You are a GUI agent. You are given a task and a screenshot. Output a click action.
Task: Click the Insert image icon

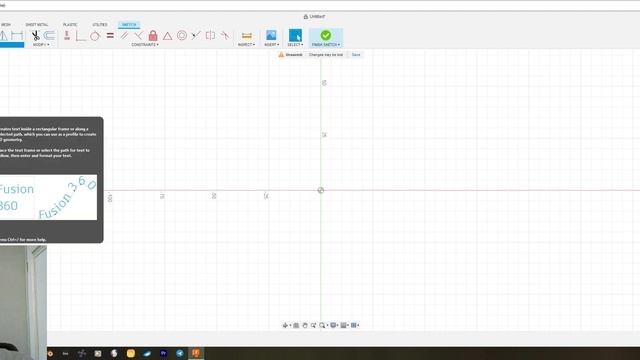(271, 36)
